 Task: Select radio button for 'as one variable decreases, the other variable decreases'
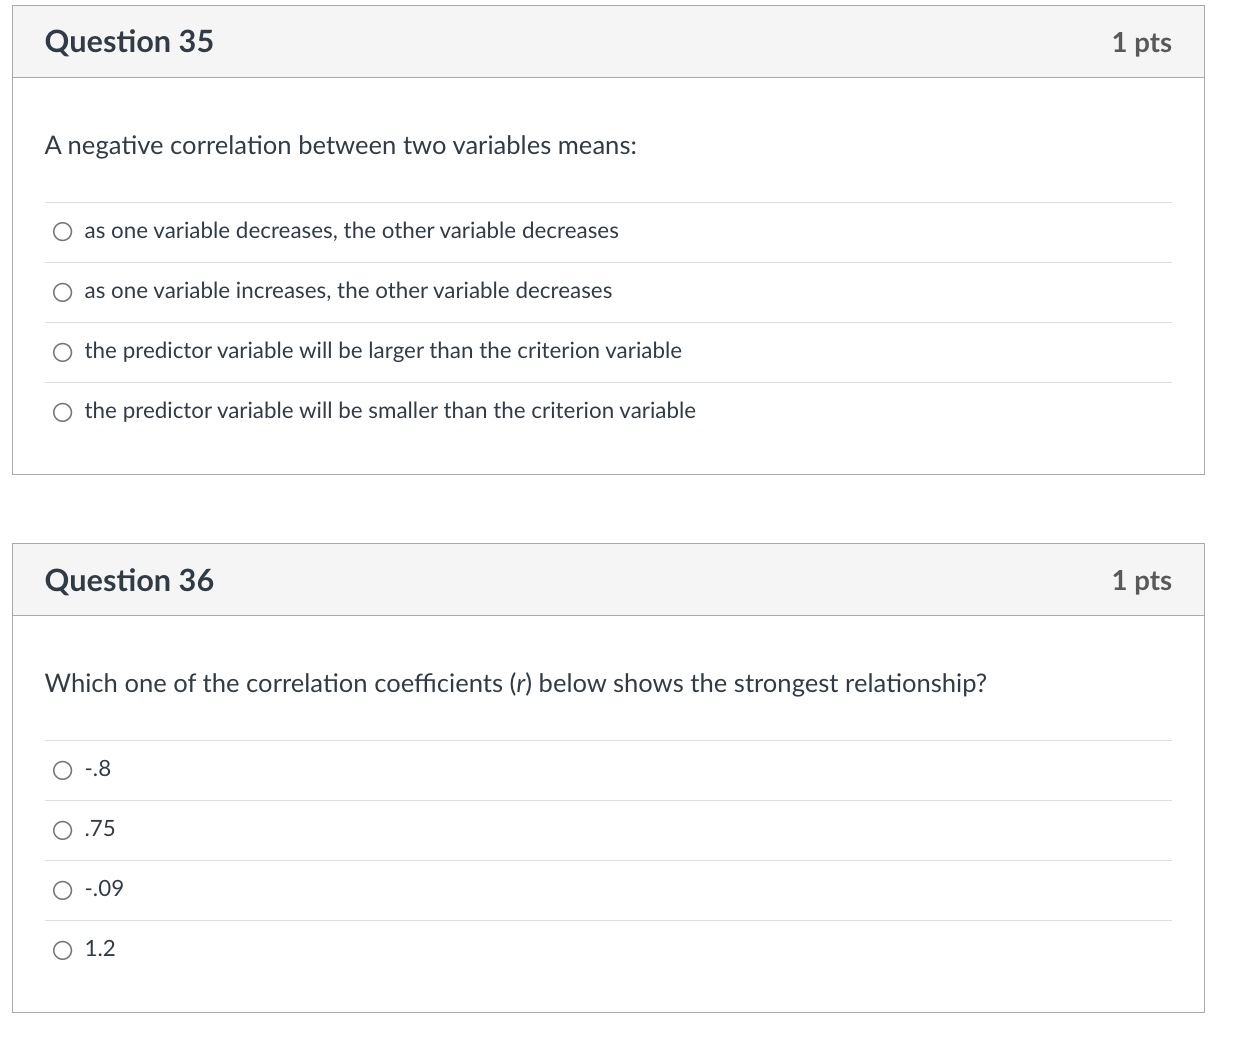pos(63,232)
